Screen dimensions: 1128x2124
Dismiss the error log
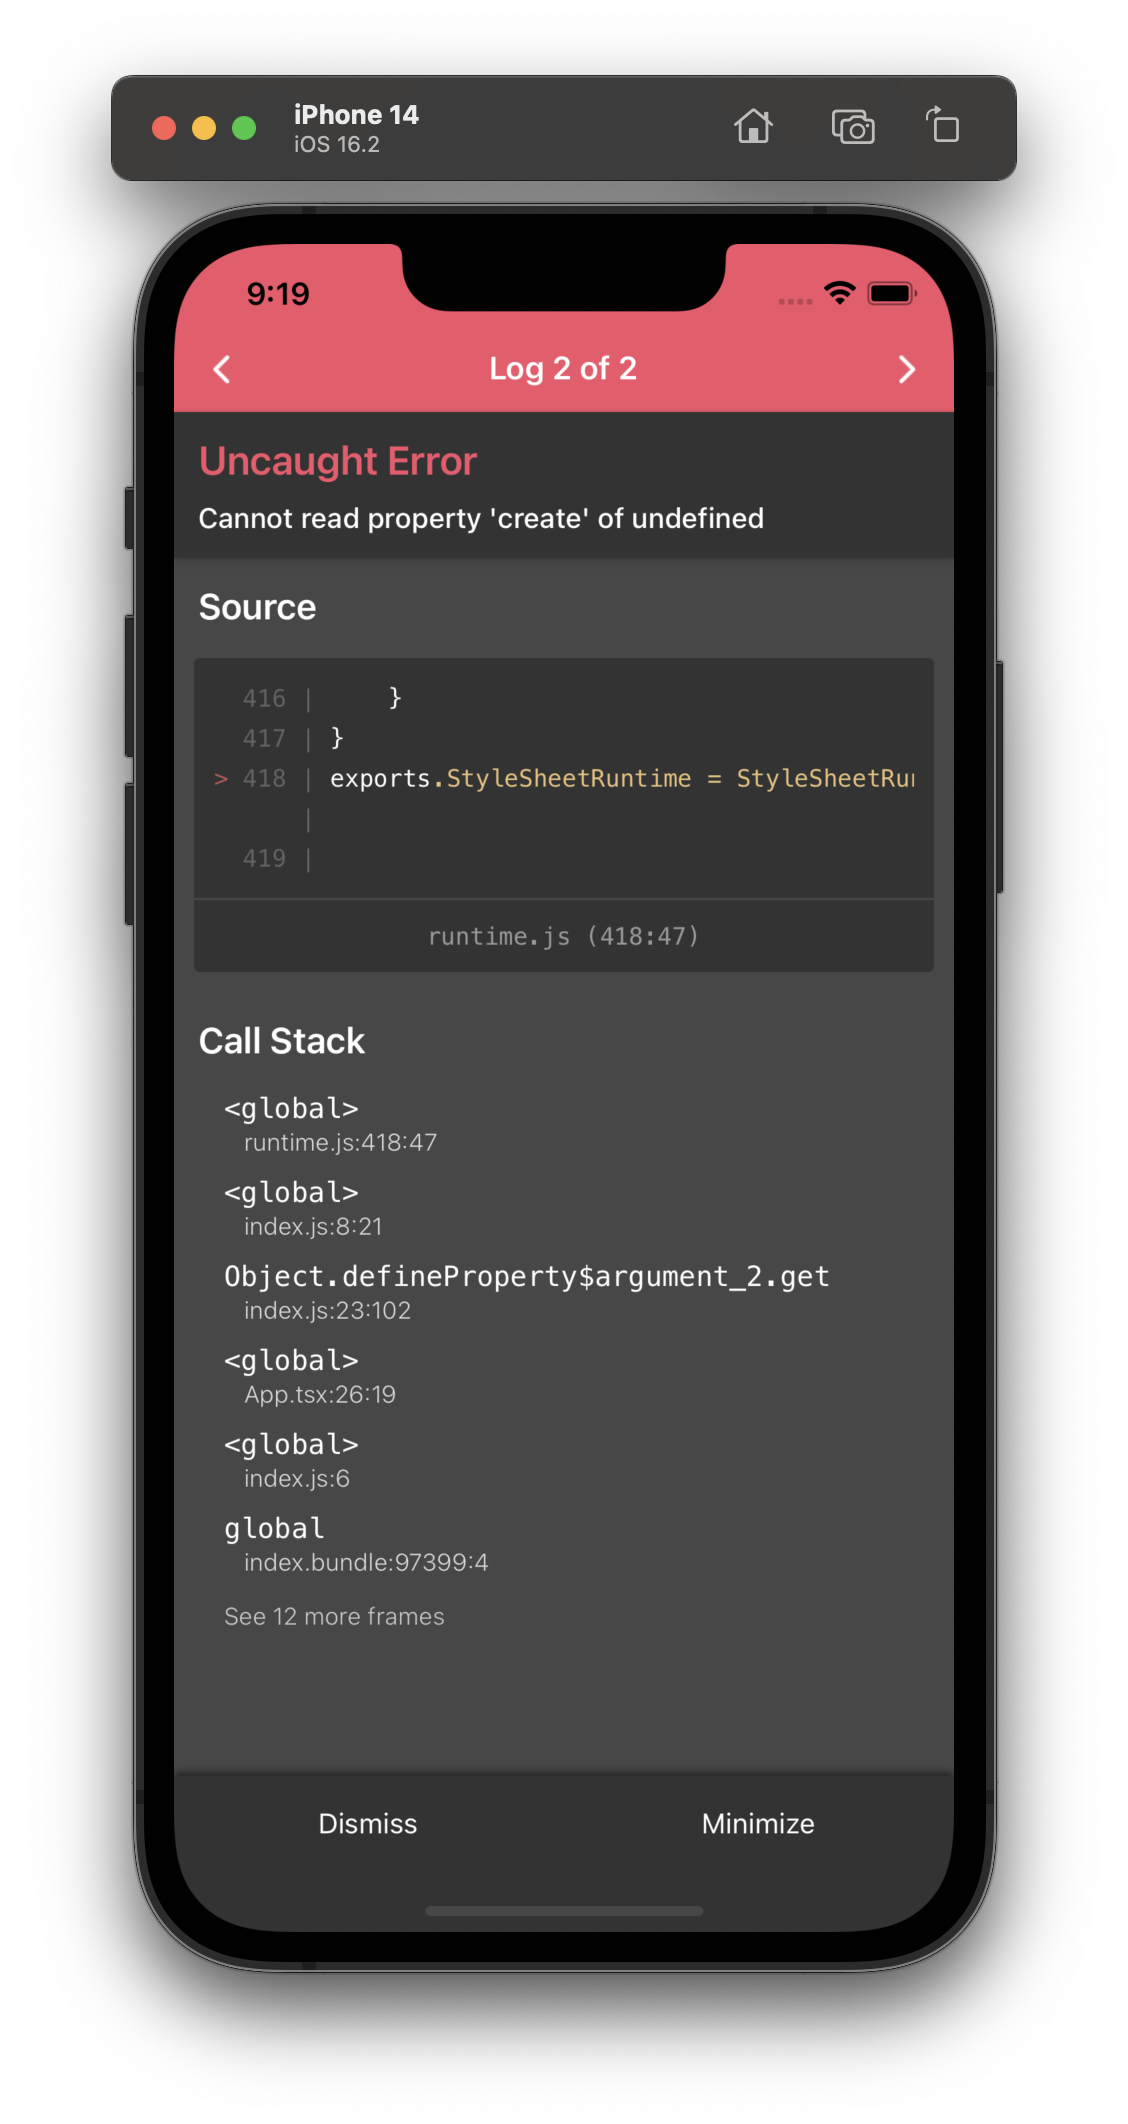click(x=367, y=1823)
